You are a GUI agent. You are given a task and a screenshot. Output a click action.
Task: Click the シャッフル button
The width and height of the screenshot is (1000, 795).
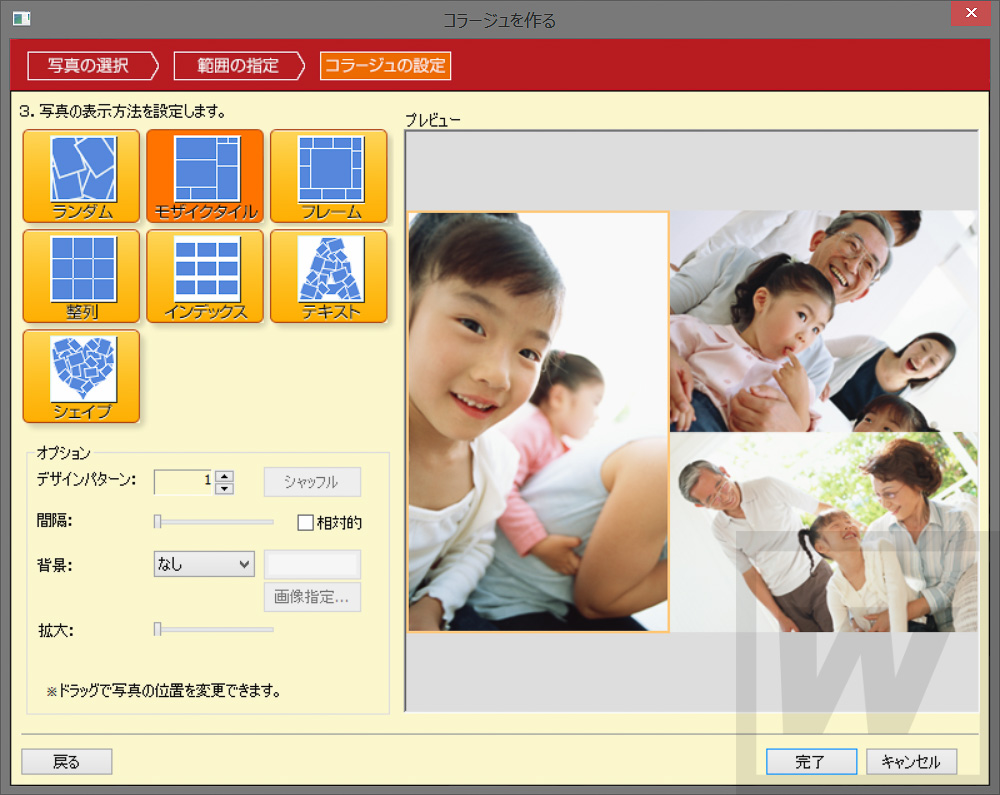click(x=312, y=482)
